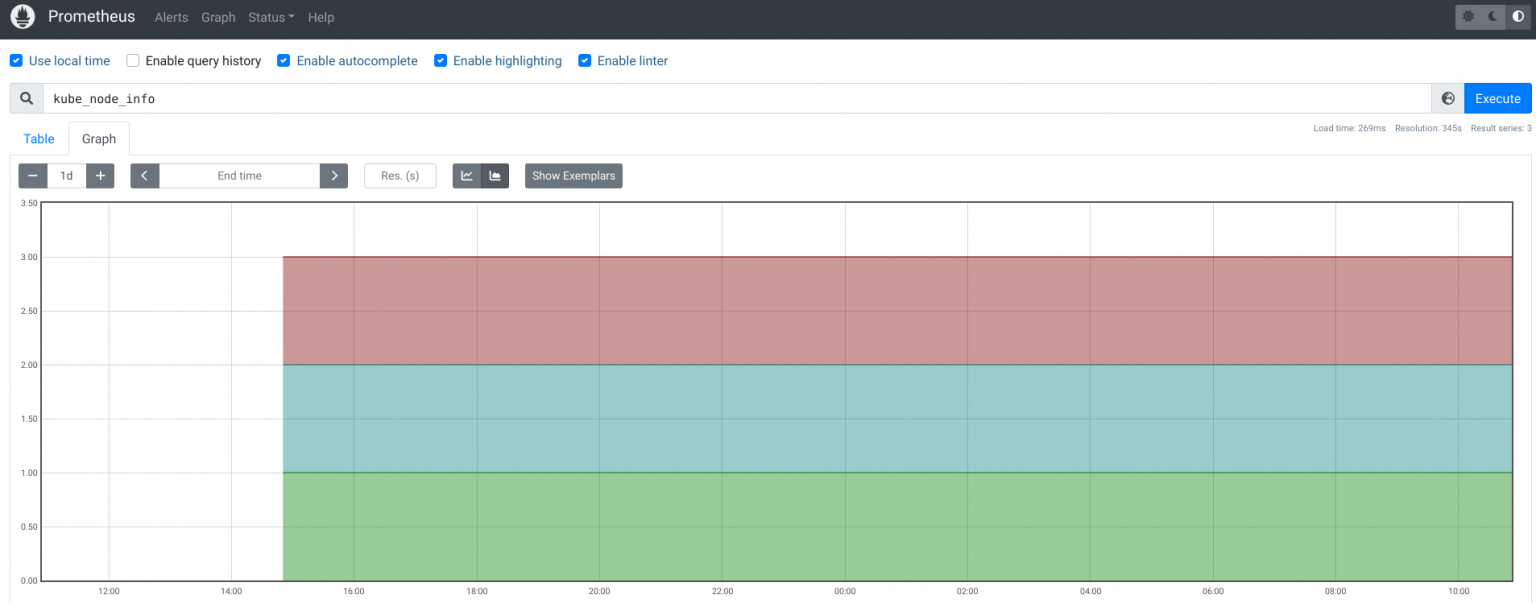
Task: Click the Show Exemplars button
Action: [573, 175]
